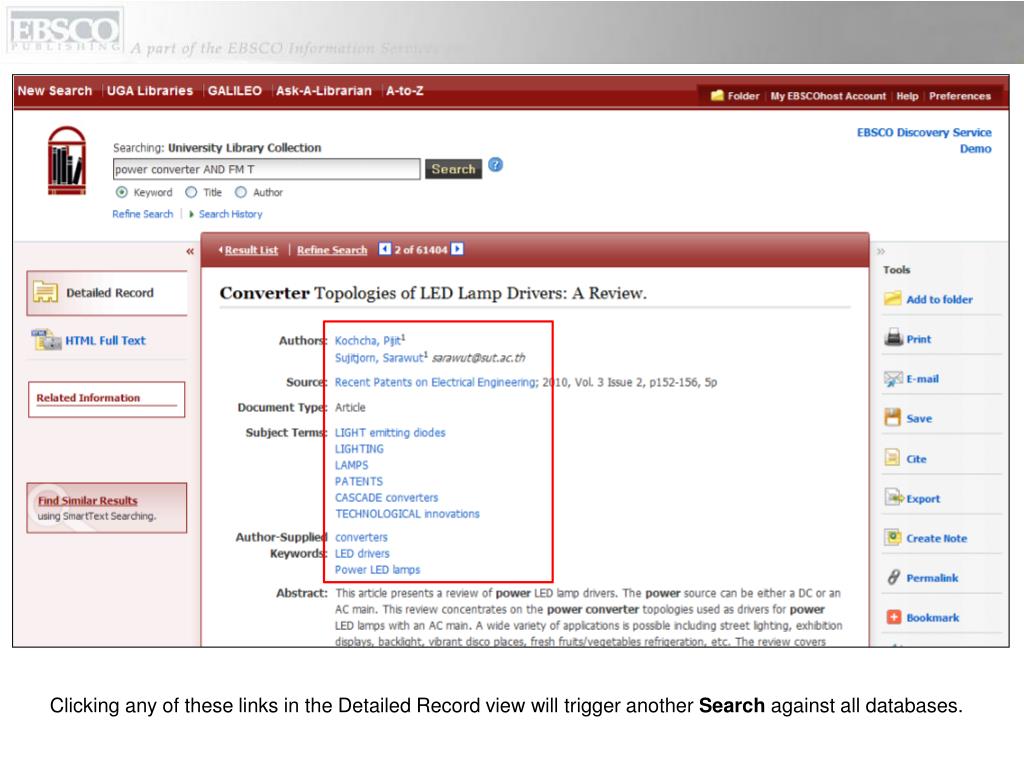Click in the search query field
The height and width of the screenshot is (768, 1024).
[266, 169]
